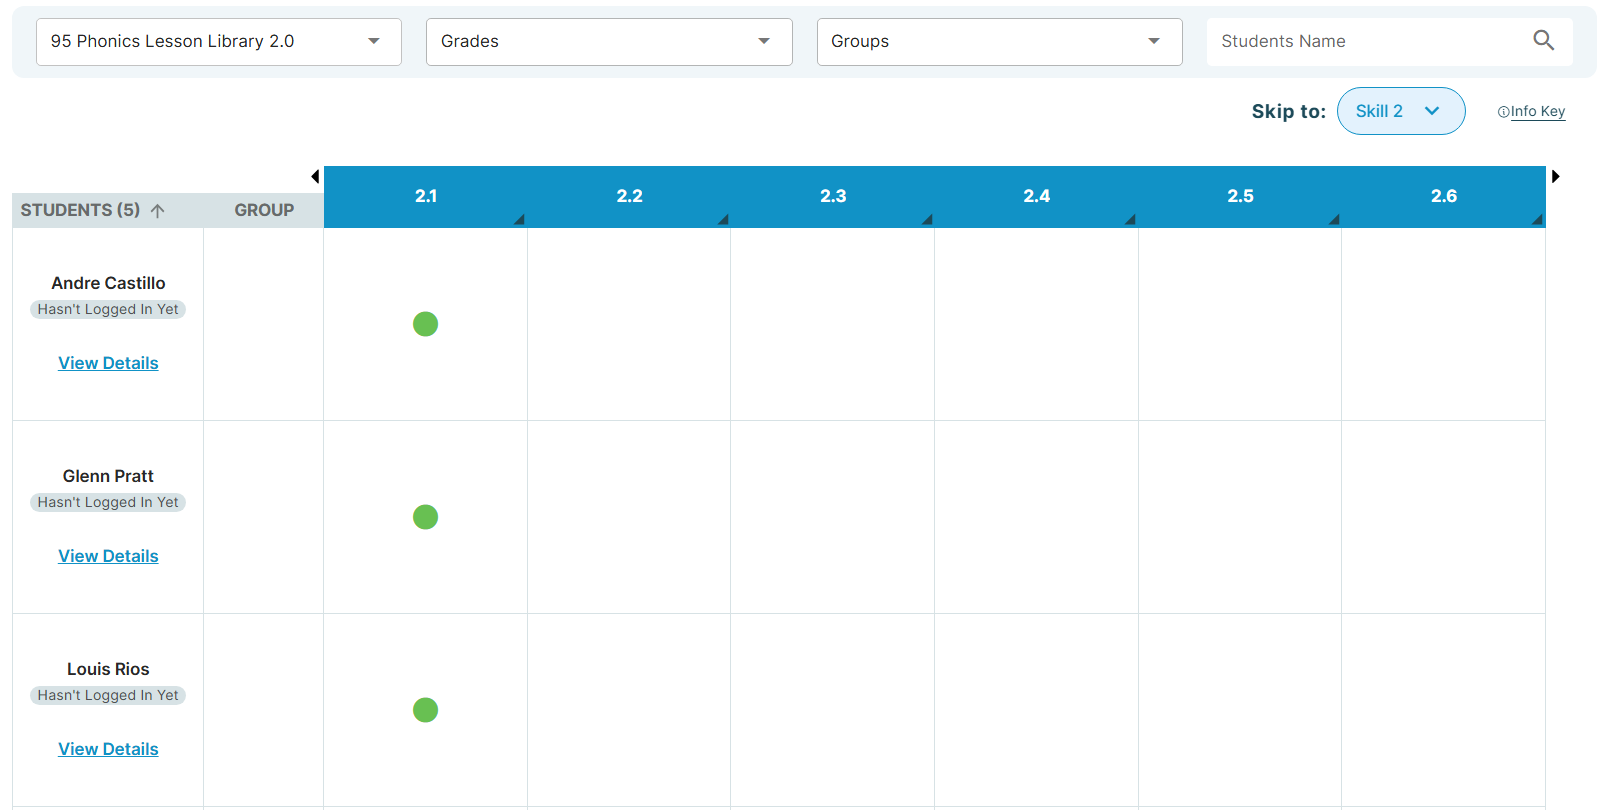This screenshot has height=810, width=1608.
Task: Expand column 2.3 corner triangle
Action: [x=927, y=220]
